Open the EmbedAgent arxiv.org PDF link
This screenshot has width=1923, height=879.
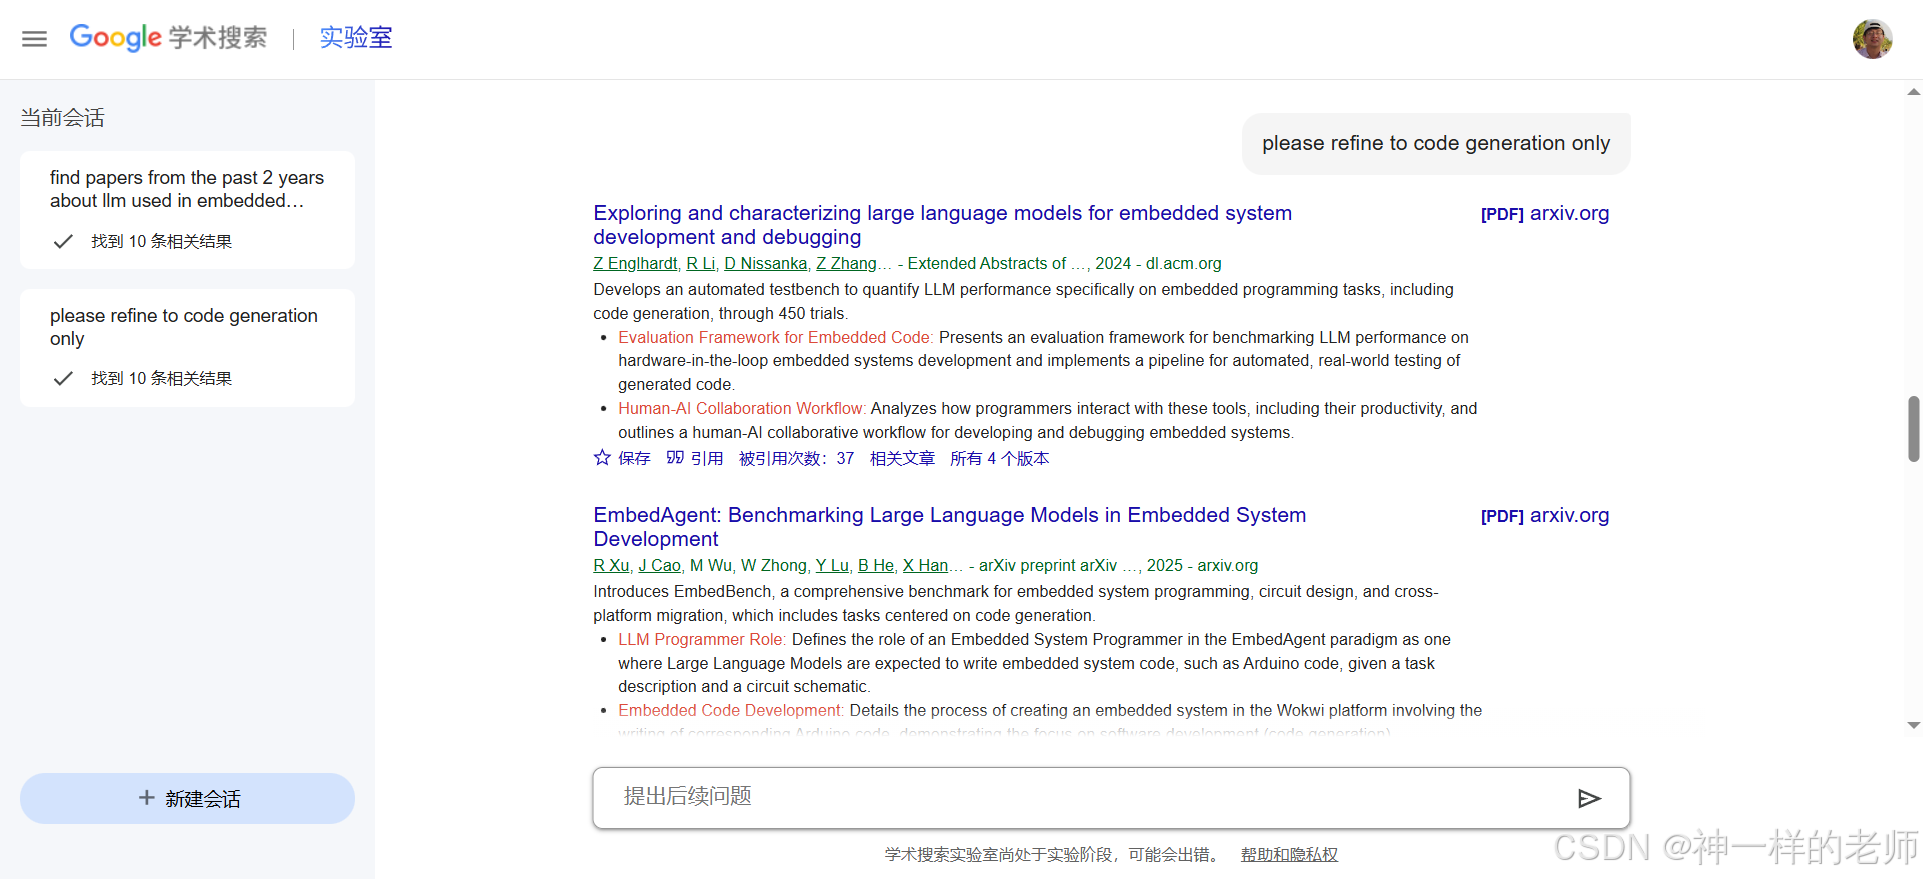1545,515
